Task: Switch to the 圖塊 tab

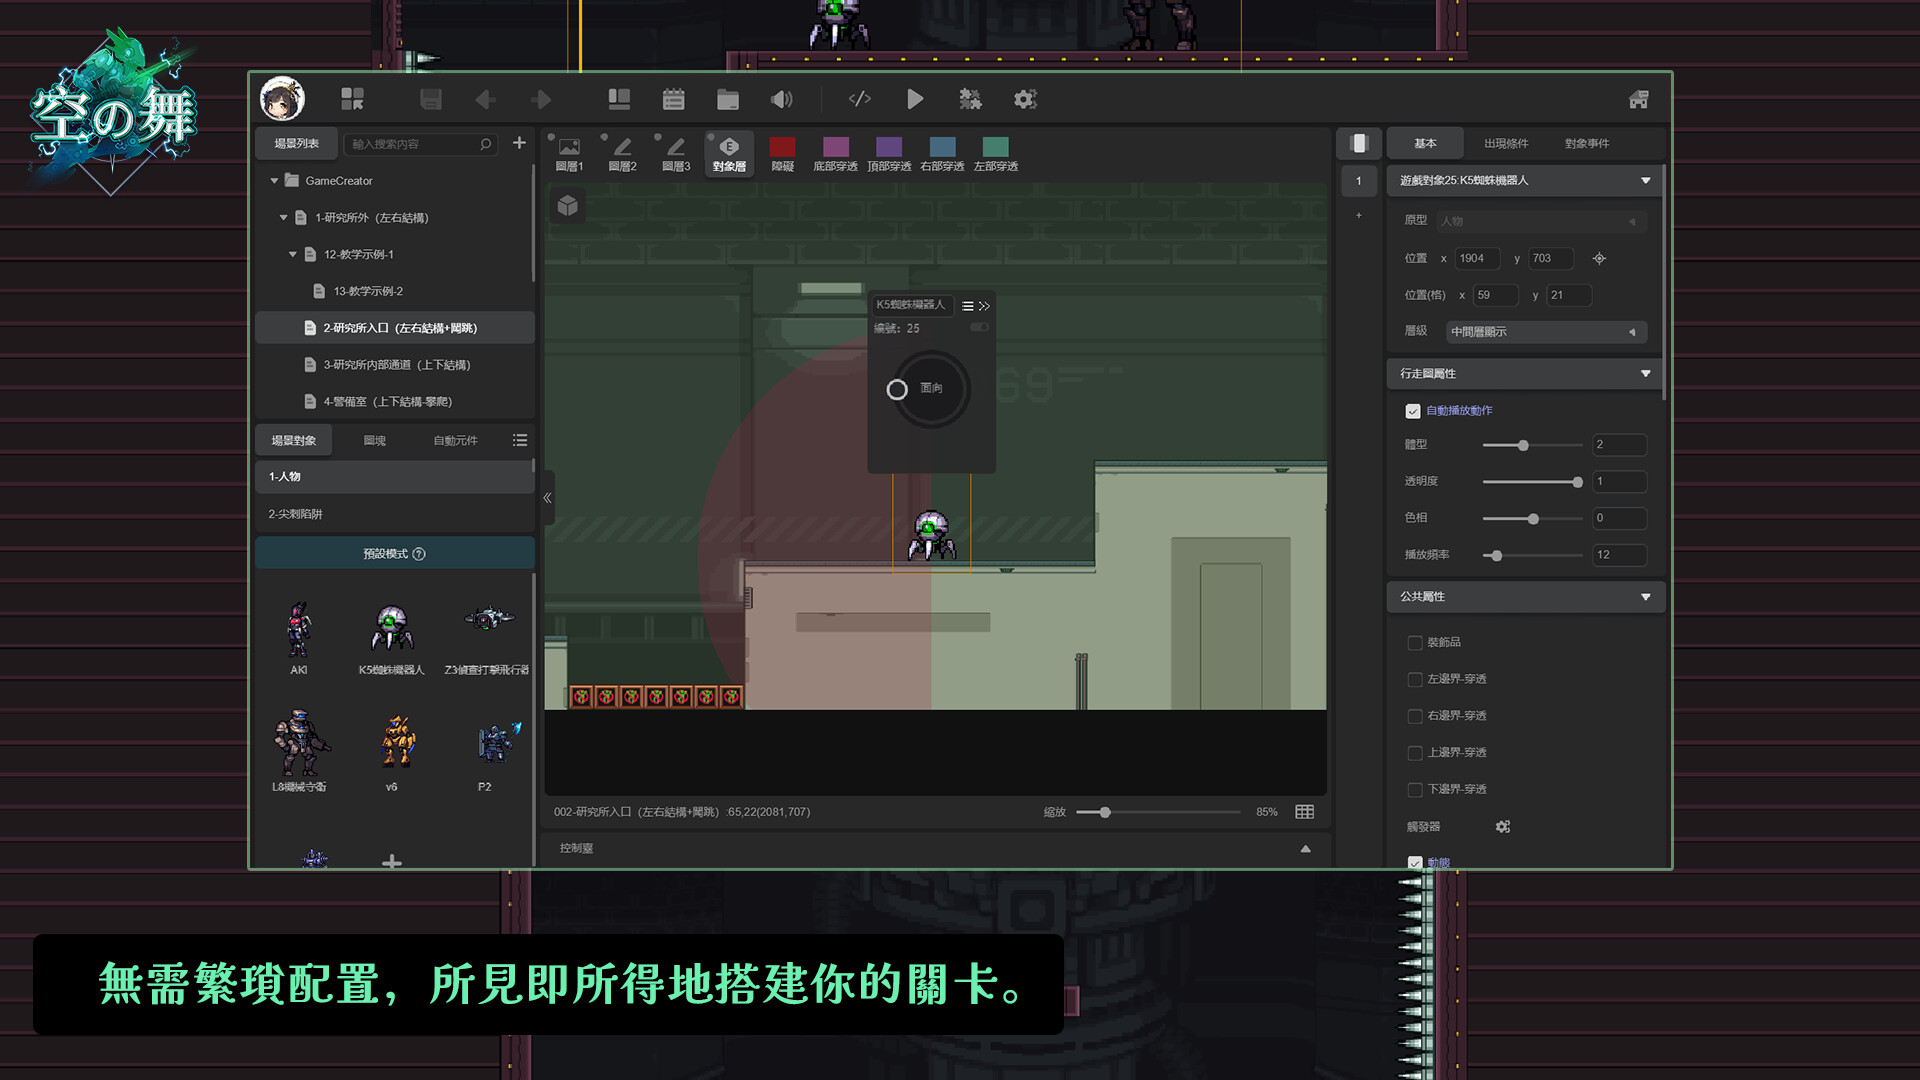Action: (x=374, y=440)
